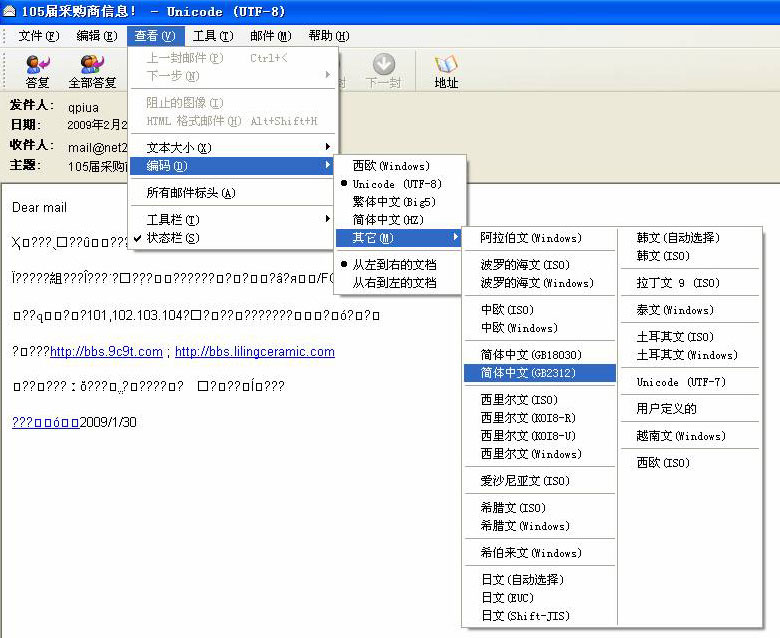Select the Unicode (UTF-8) encoding radio option

coord(396,184)
